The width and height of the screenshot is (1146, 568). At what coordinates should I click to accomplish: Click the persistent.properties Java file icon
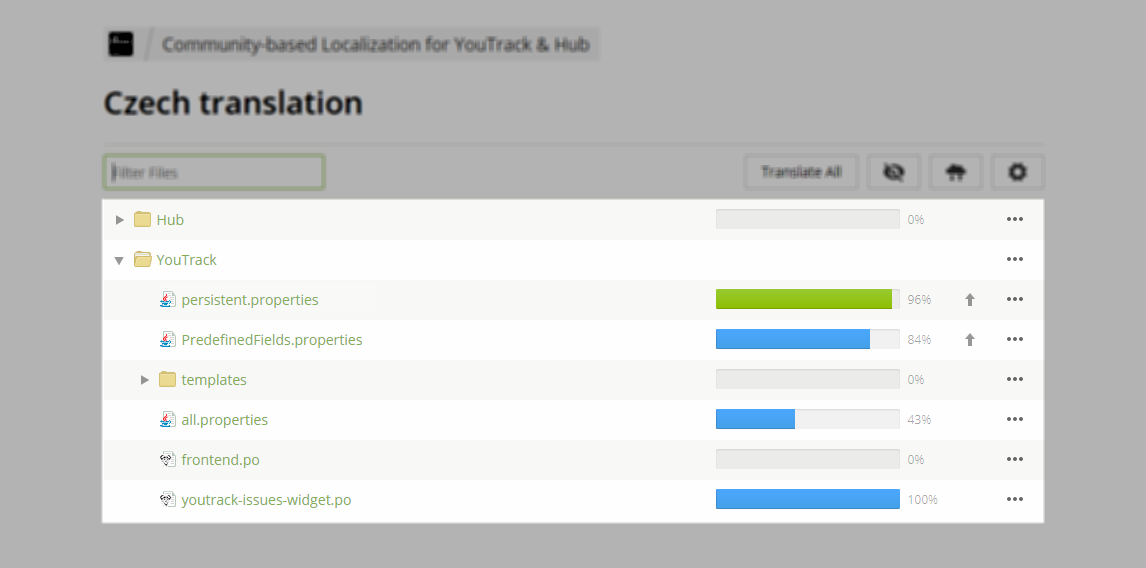(167, 299)
